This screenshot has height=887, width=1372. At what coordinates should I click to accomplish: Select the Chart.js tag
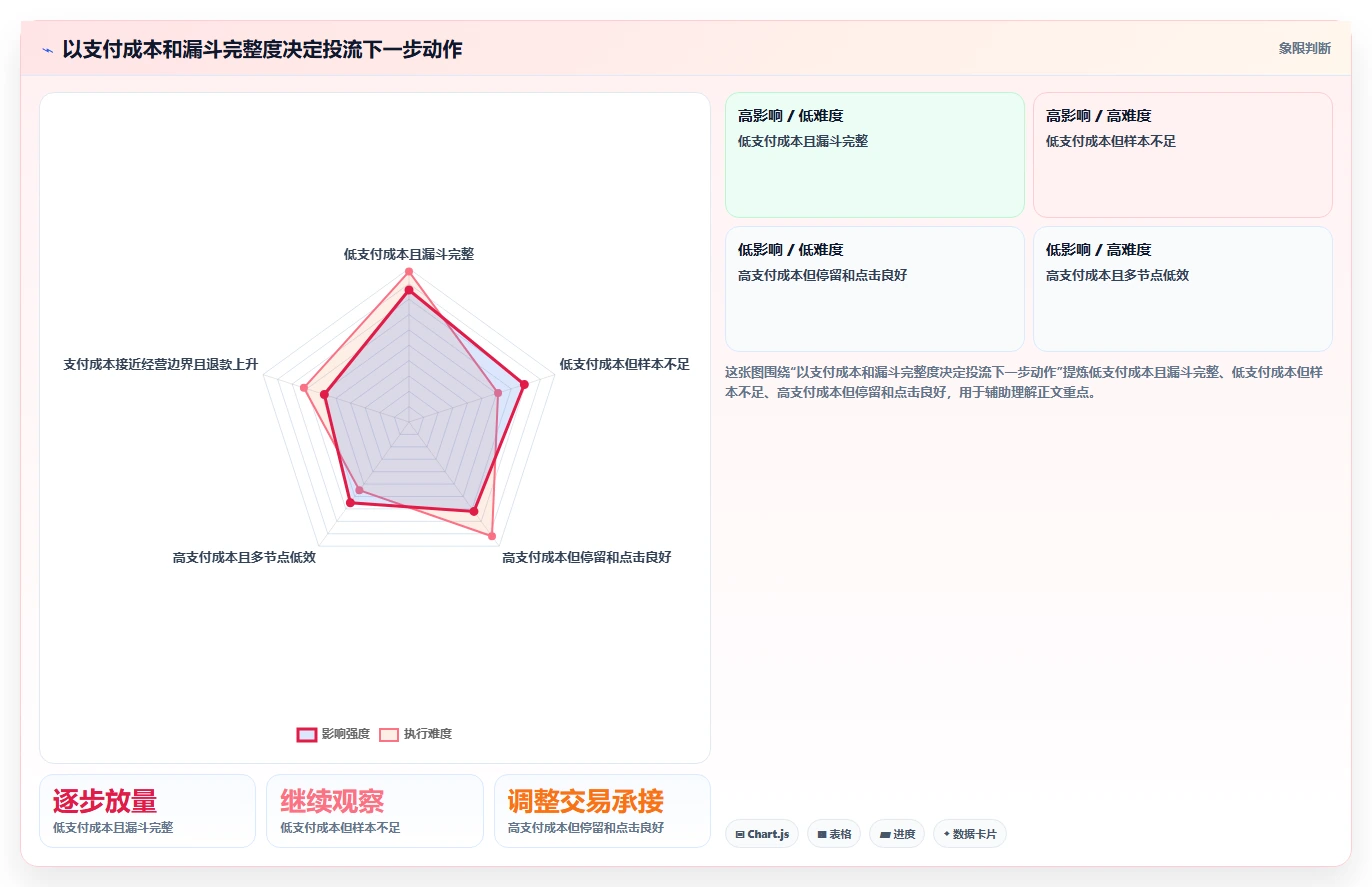[x=762, y=834]
